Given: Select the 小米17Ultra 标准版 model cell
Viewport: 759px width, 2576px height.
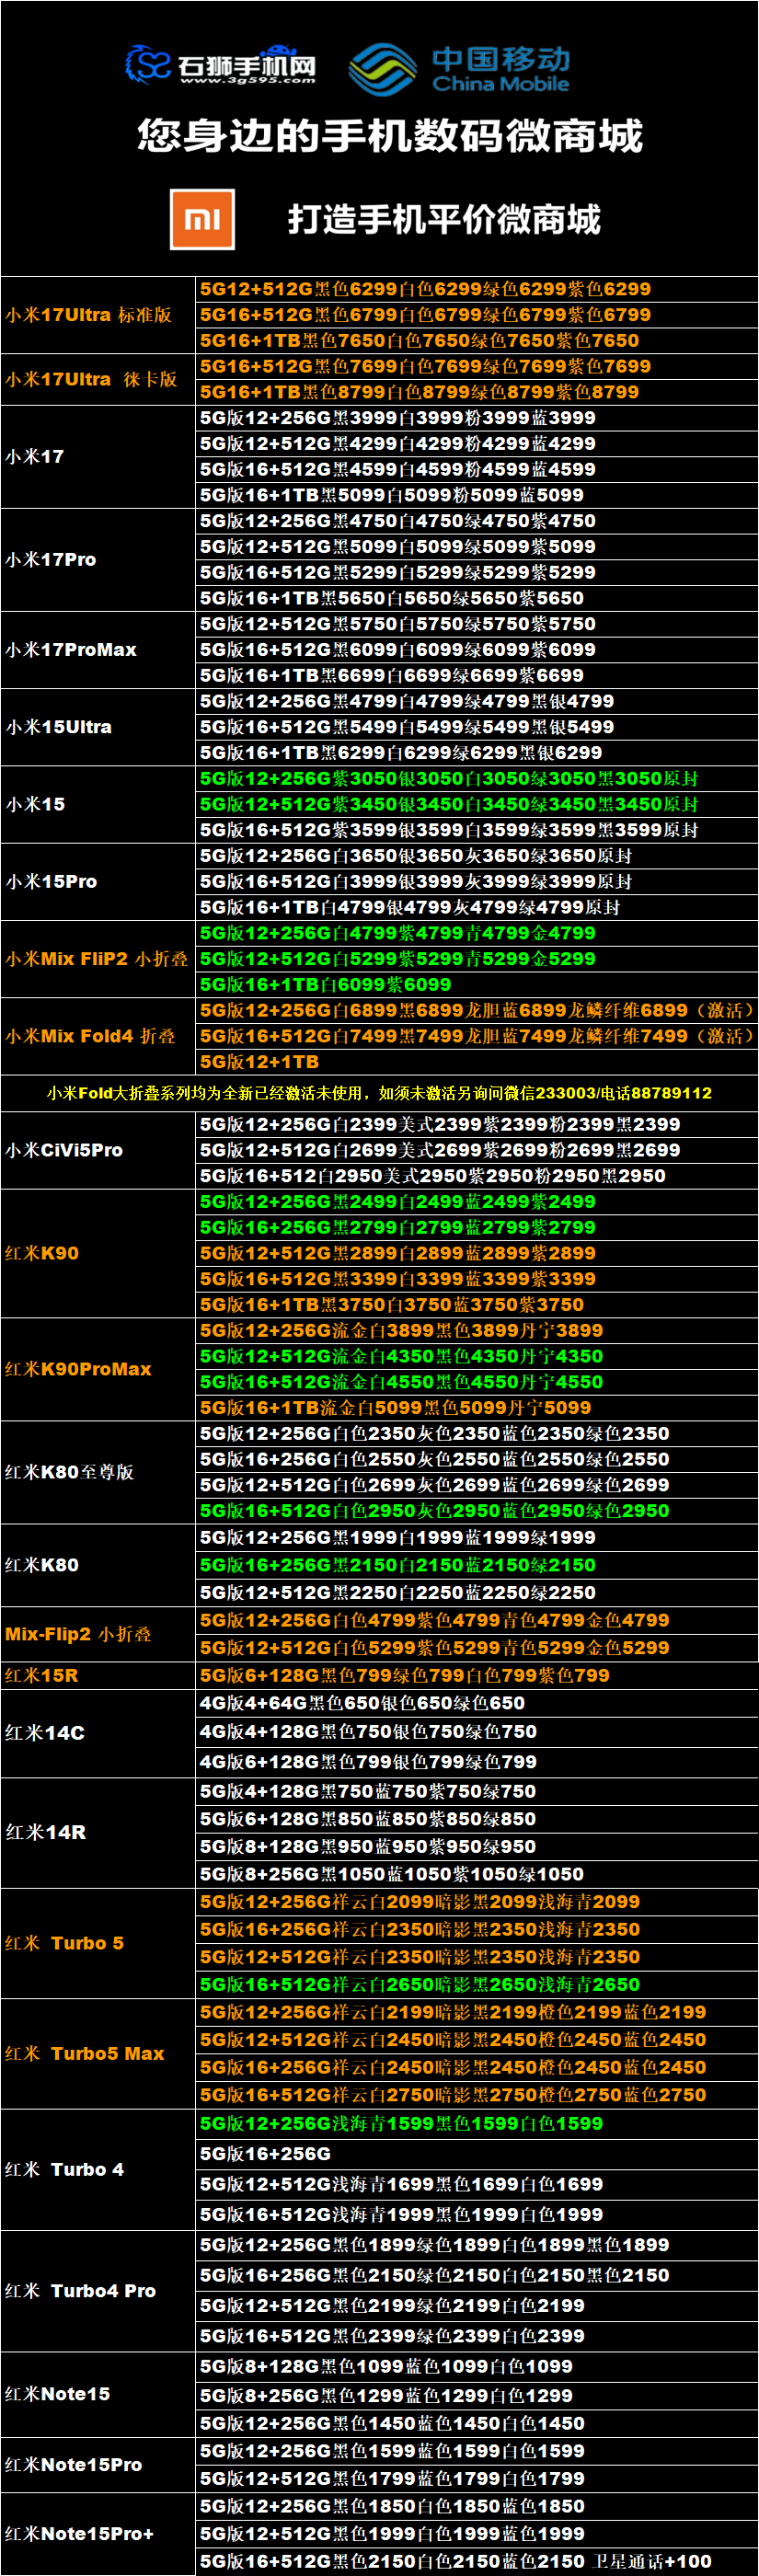Looking at the screenshot, I should pyautogui.click(x=89, y=315).
